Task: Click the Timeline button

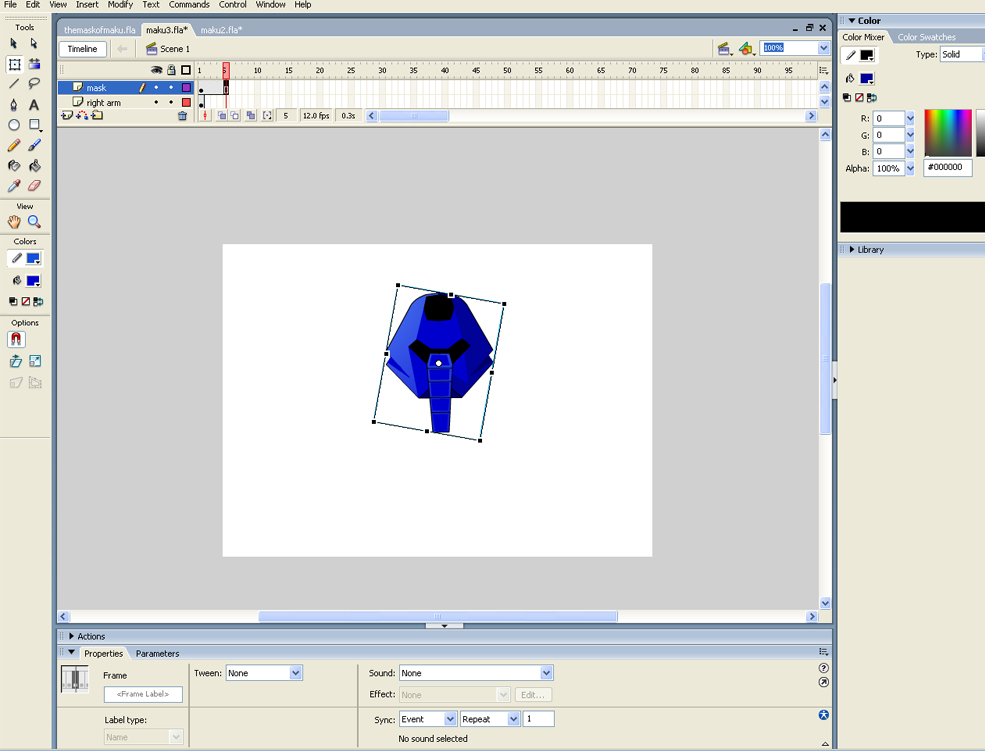Action: tap(82, 48)
